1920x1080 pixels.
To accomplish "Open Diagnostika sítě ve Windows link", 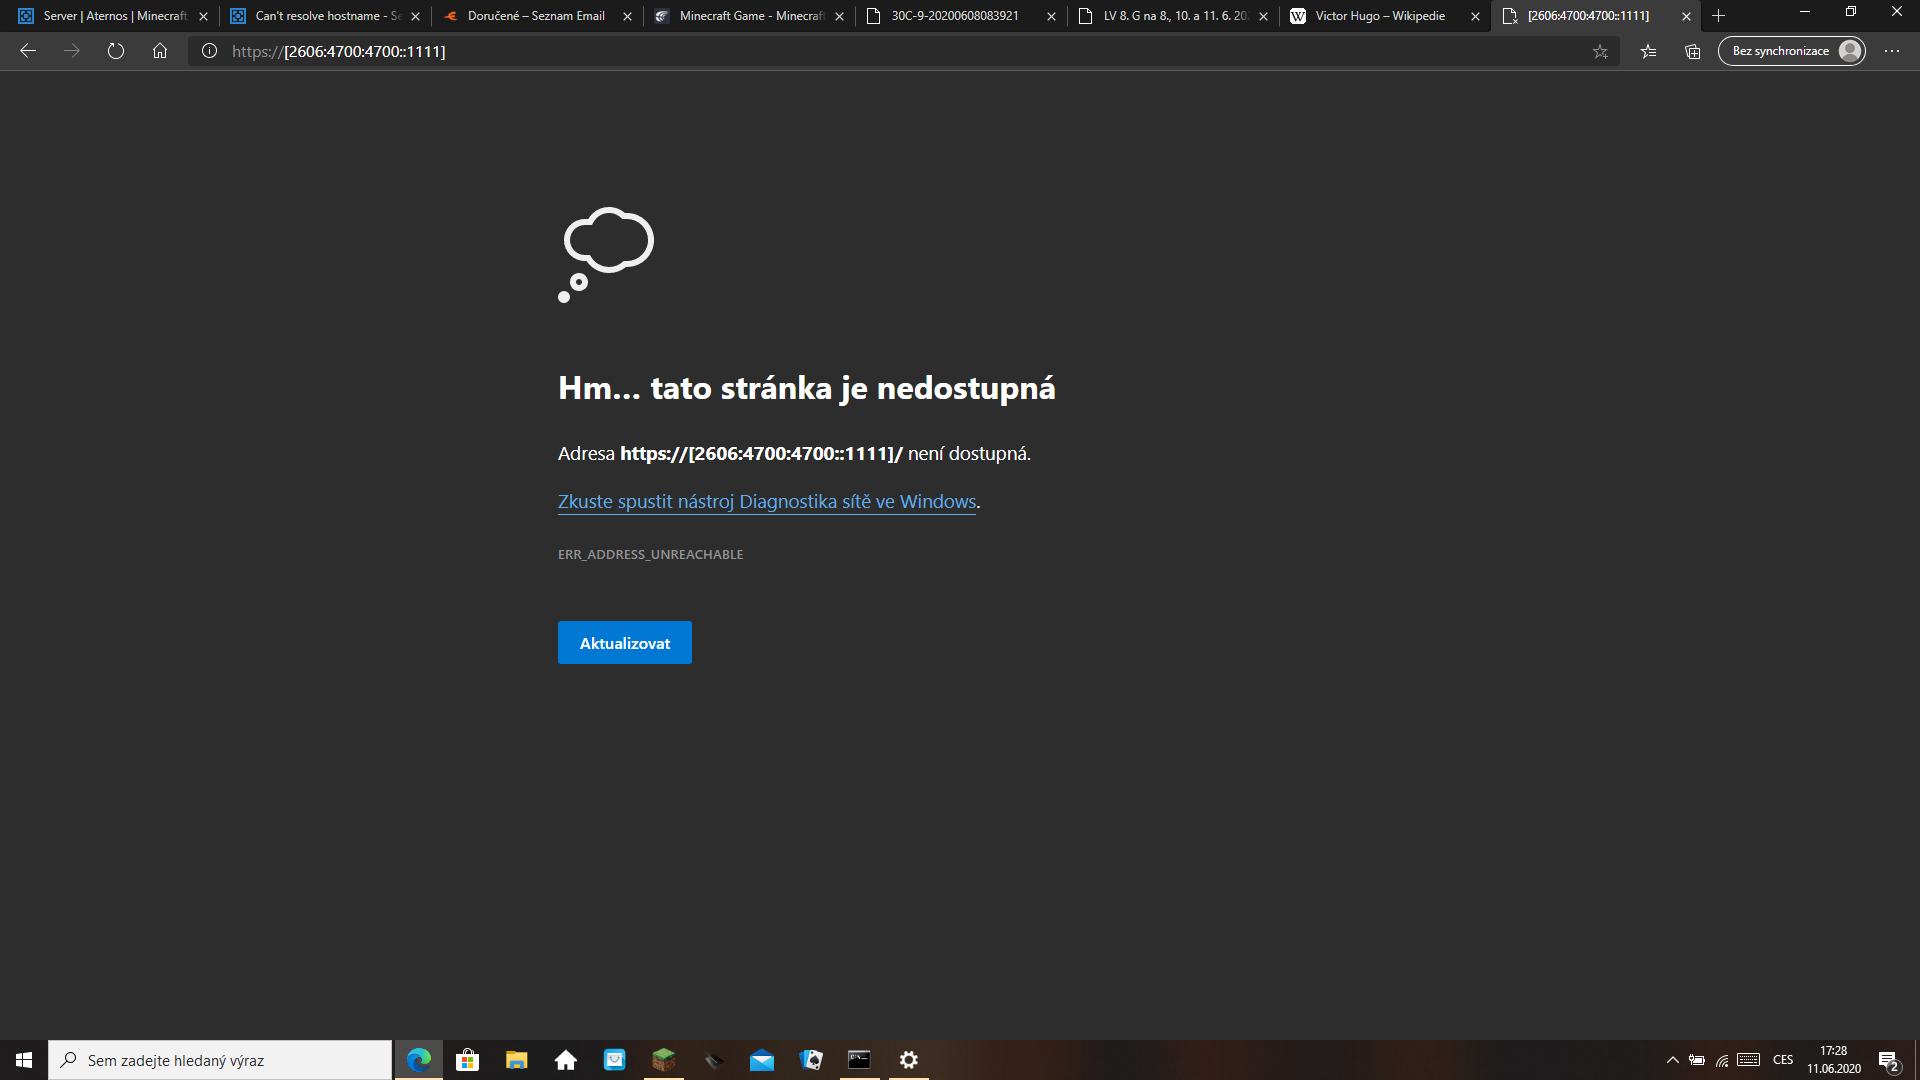I will 767,502.
